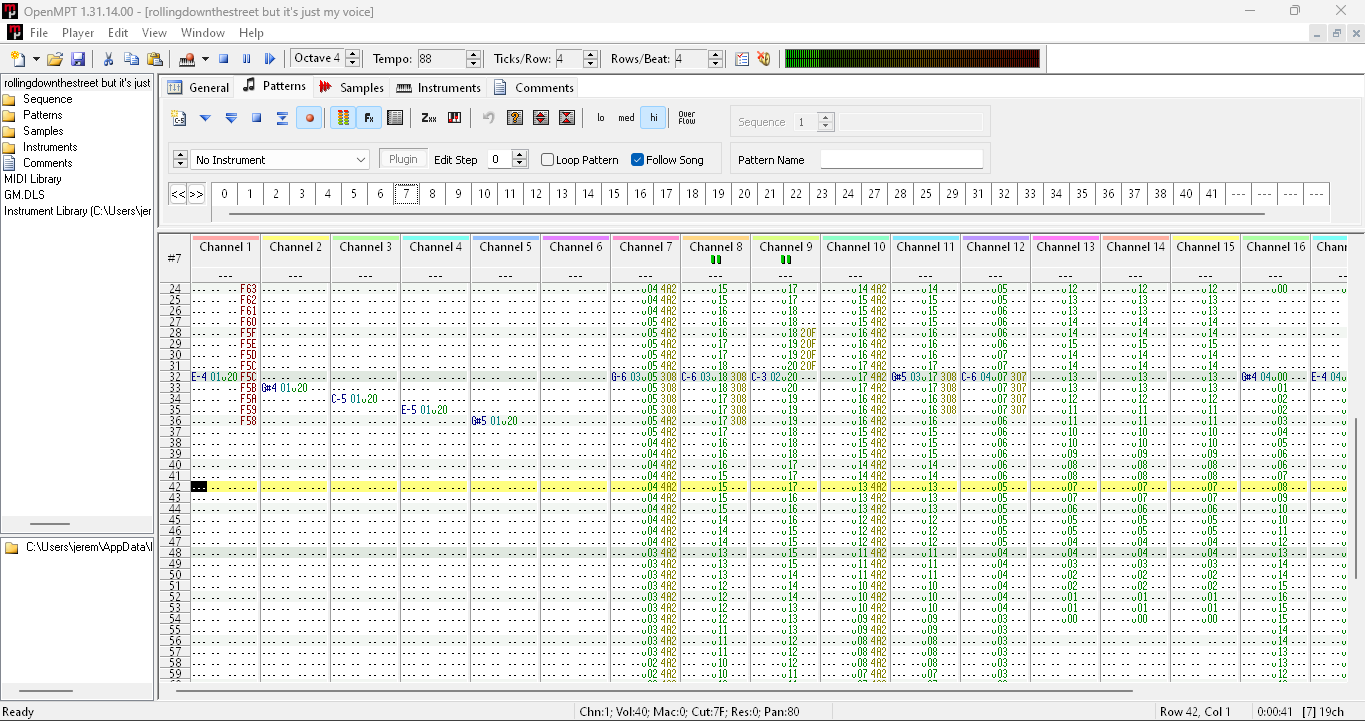Play pattern from cursor
Screen dimensions: 1365x721
[205, 118]
